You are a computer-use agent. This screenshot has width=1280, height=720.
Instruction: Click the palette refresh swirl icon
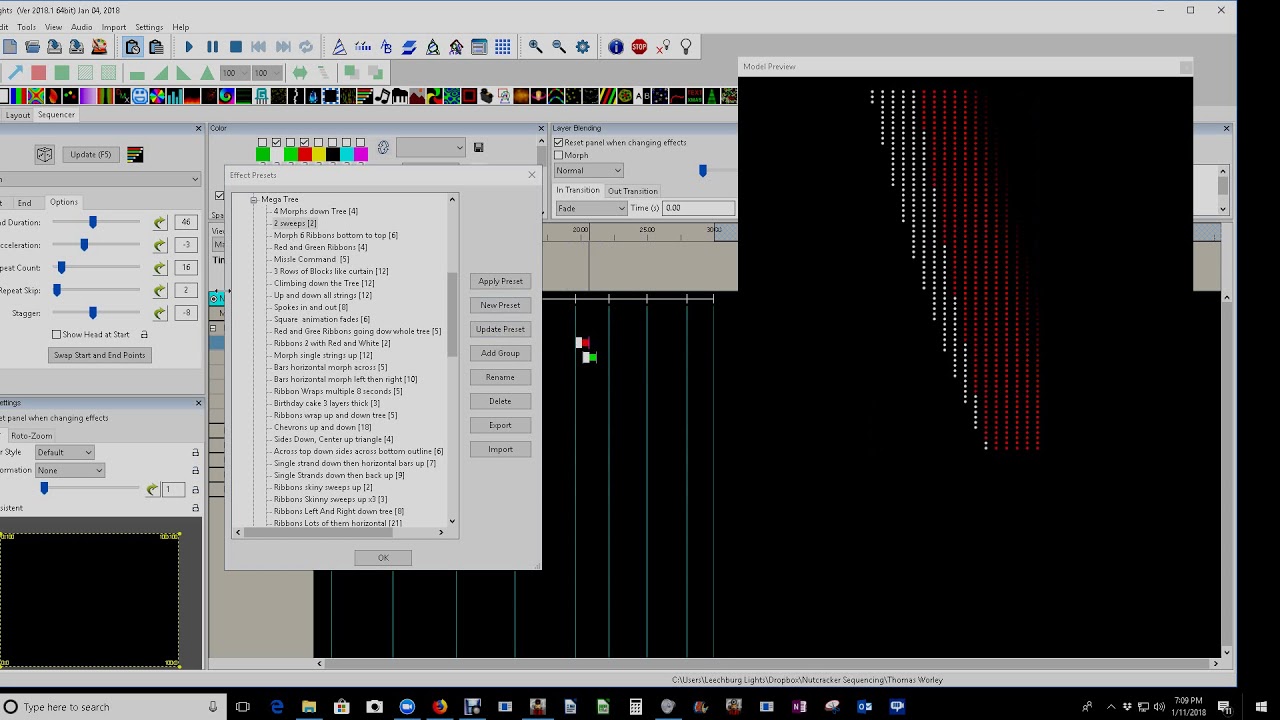tap(383, 148)
